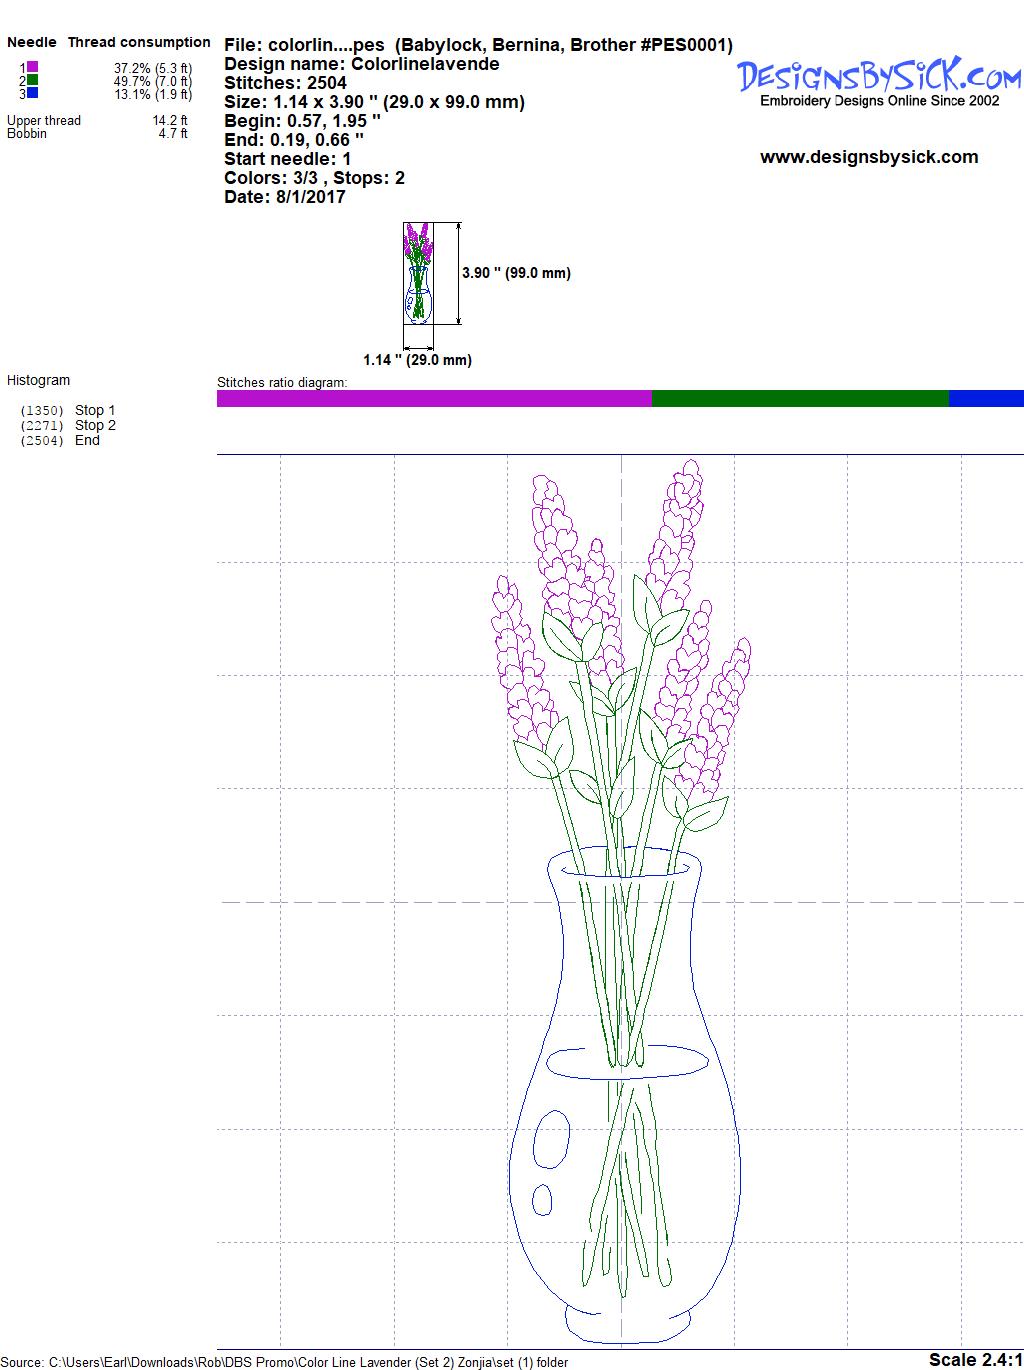This screenshot has width=1024, height=1370.
Task: Pick the blue needle 3 color swatch
Action: tap(33, 93)
